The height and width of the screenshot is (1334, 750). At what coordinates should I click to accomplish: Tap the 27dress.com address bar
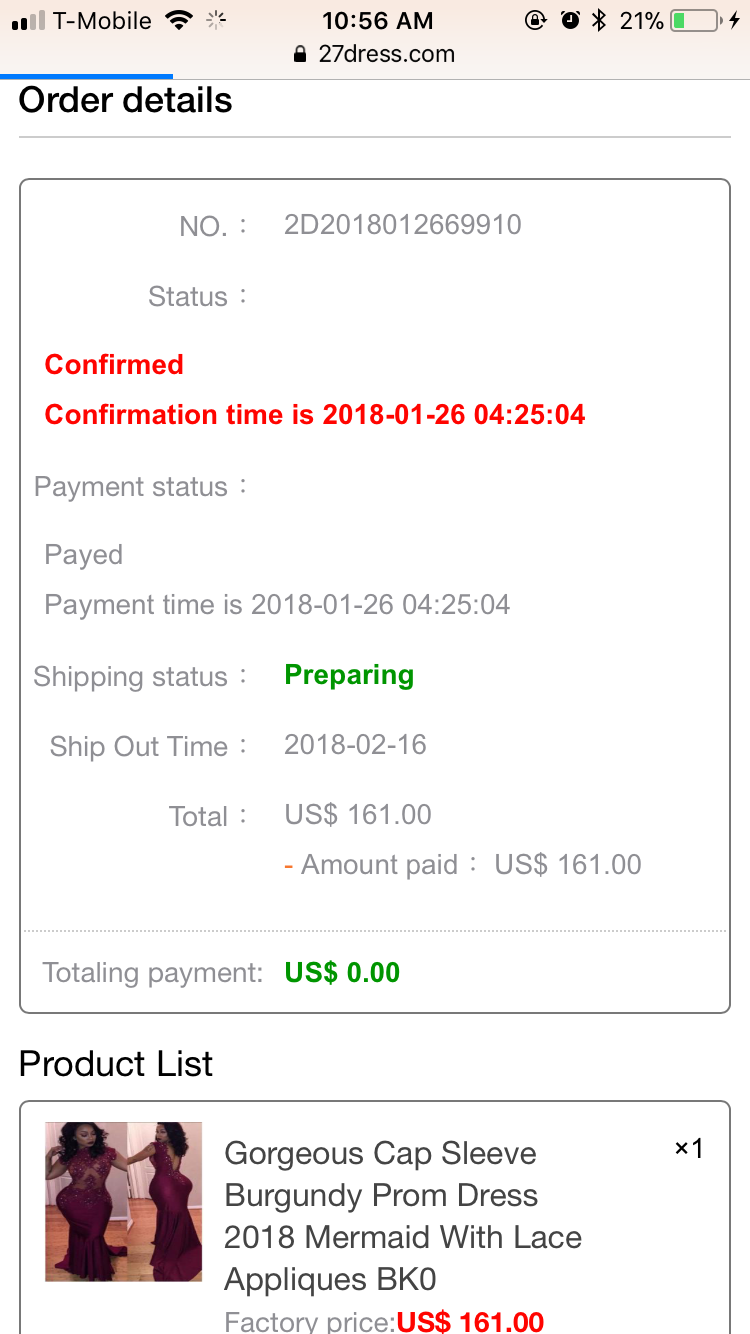point(375,55)
